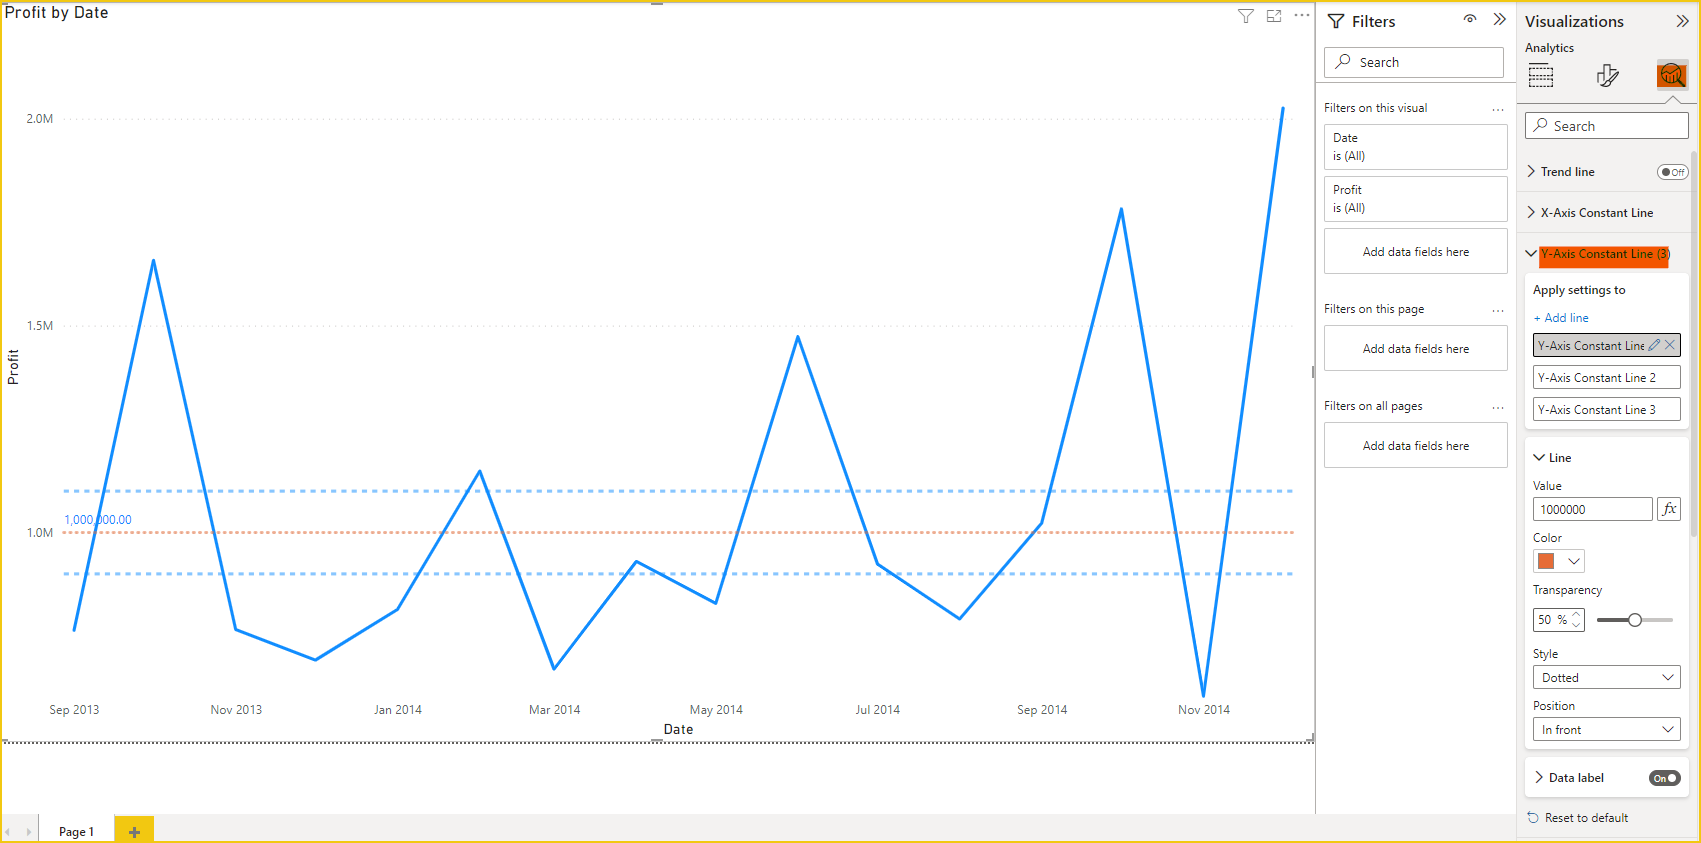1701x843 pixels.
Task: Open the Analytics pane icon
Action: click(1672, 75)
